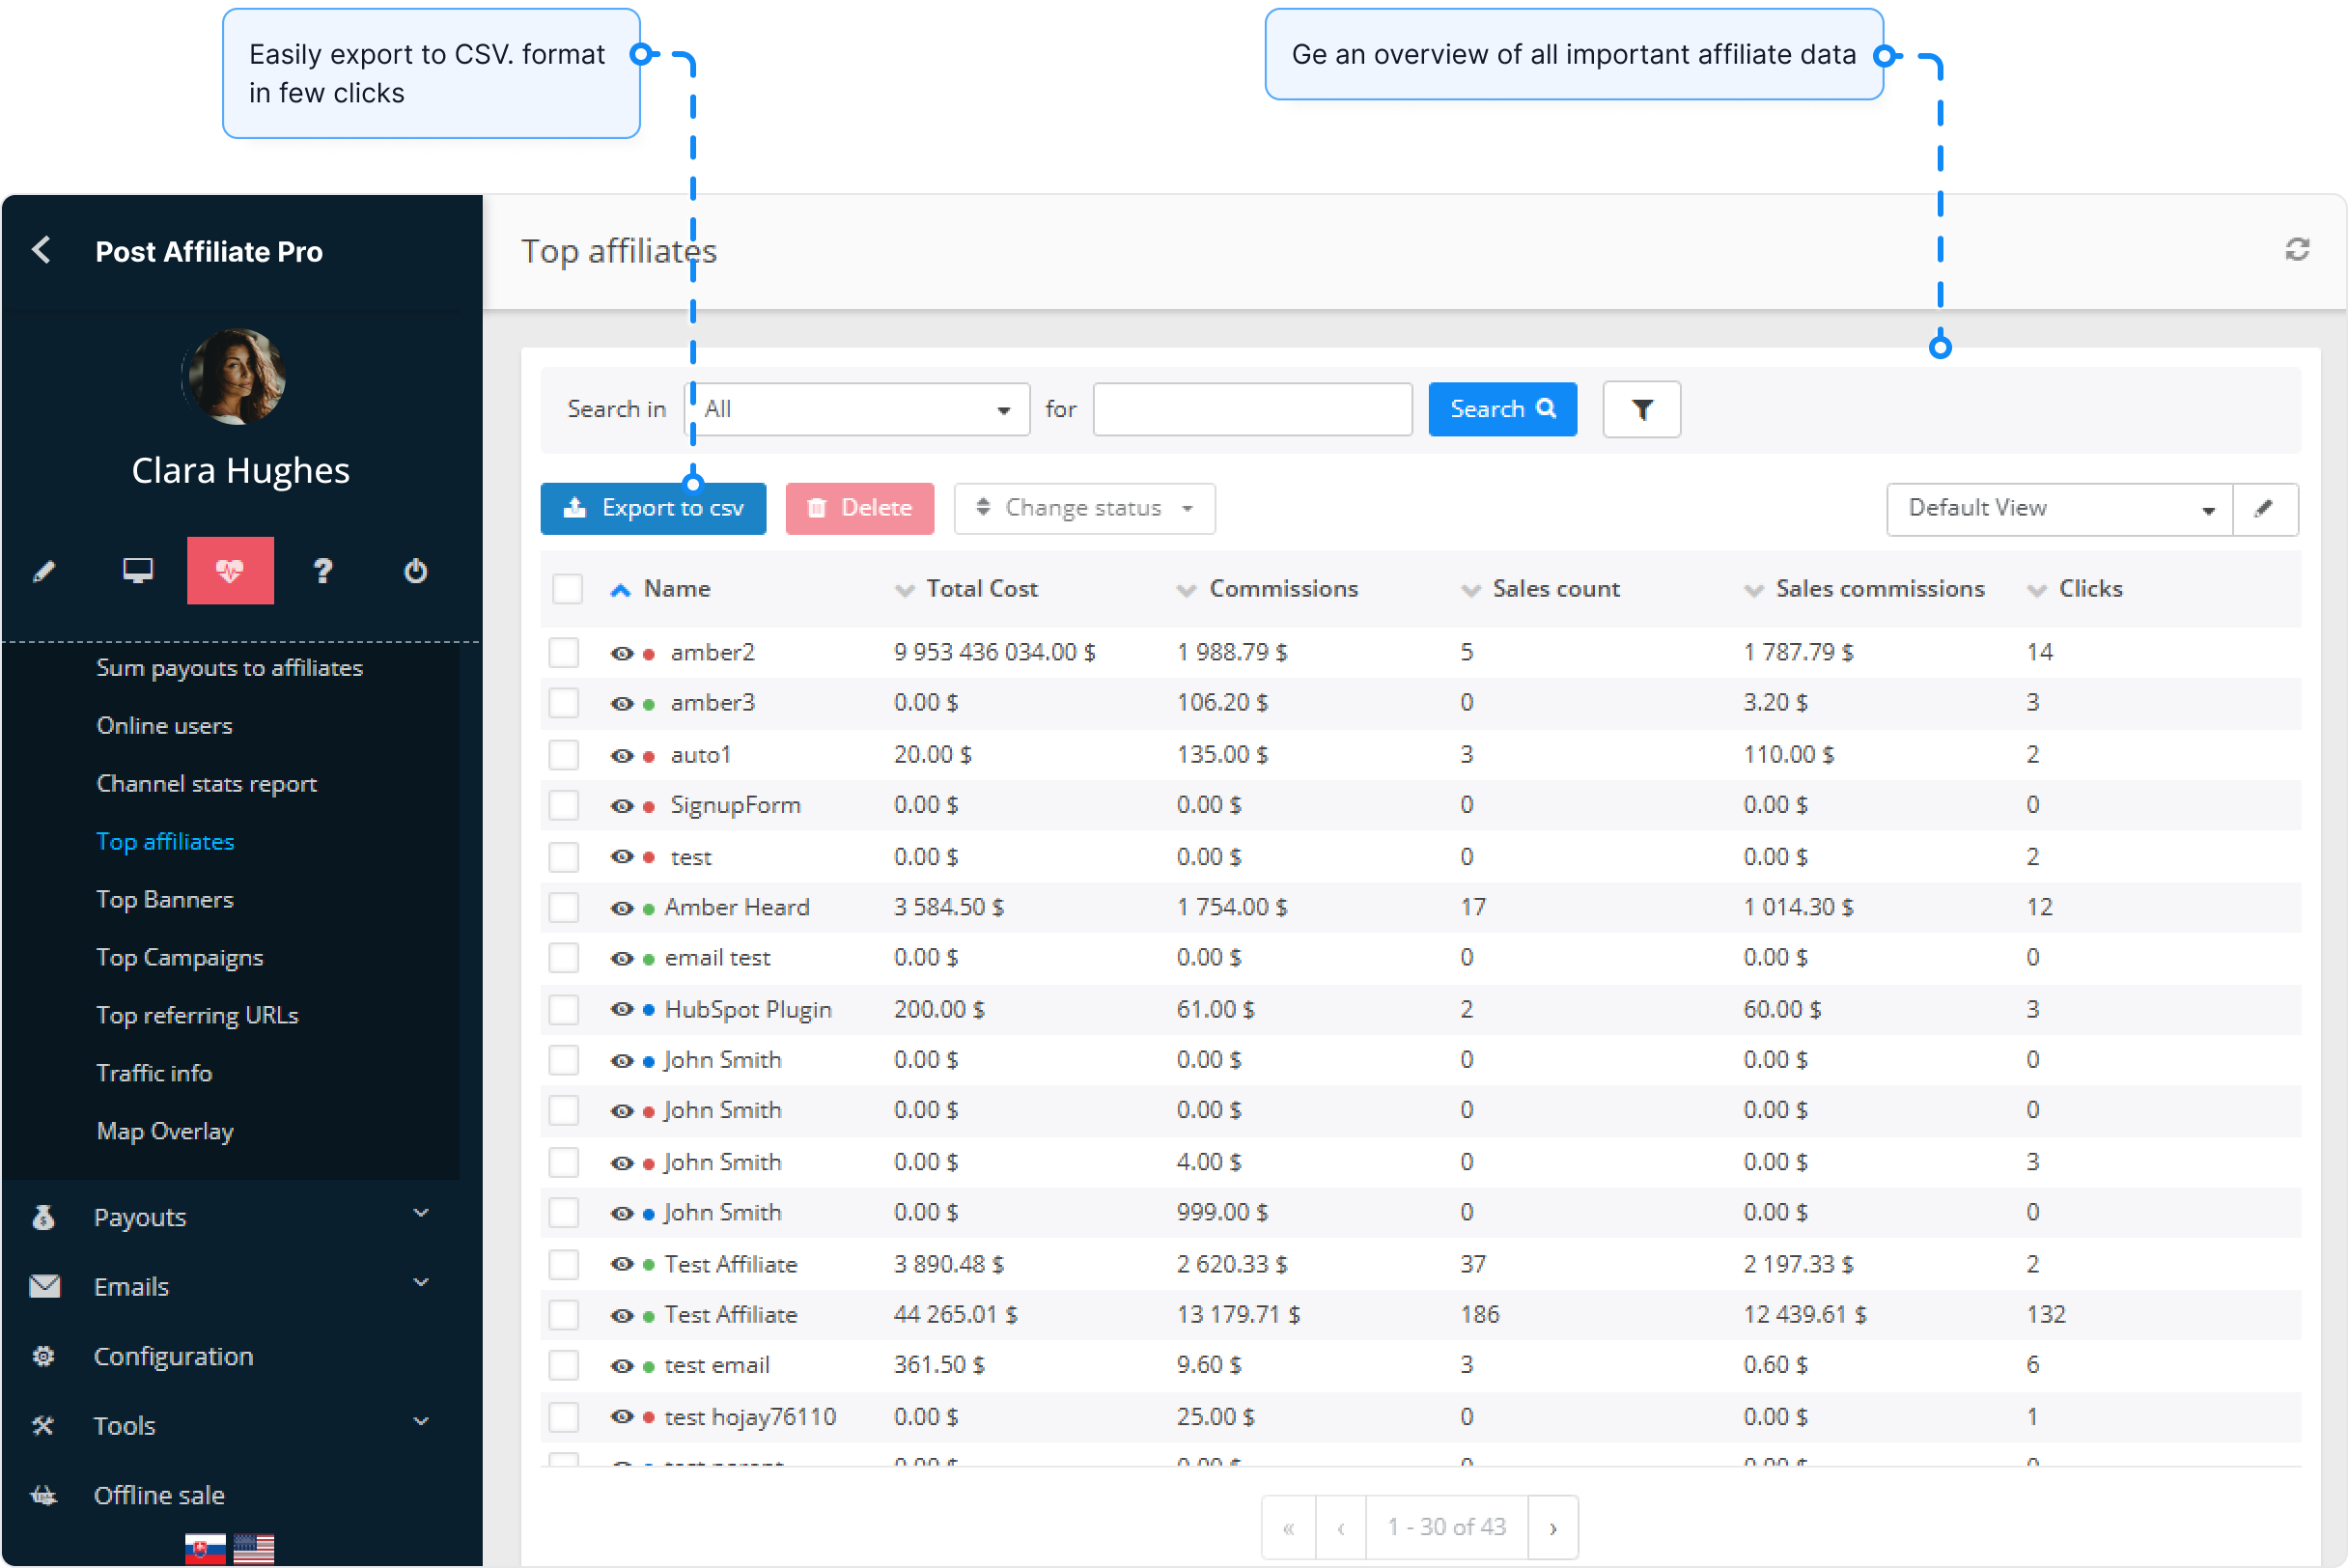Open the filter funnel icon beside Search
This screenshot has width=2348, height=1568.
pyautogui.click(x=1641, y=409)
